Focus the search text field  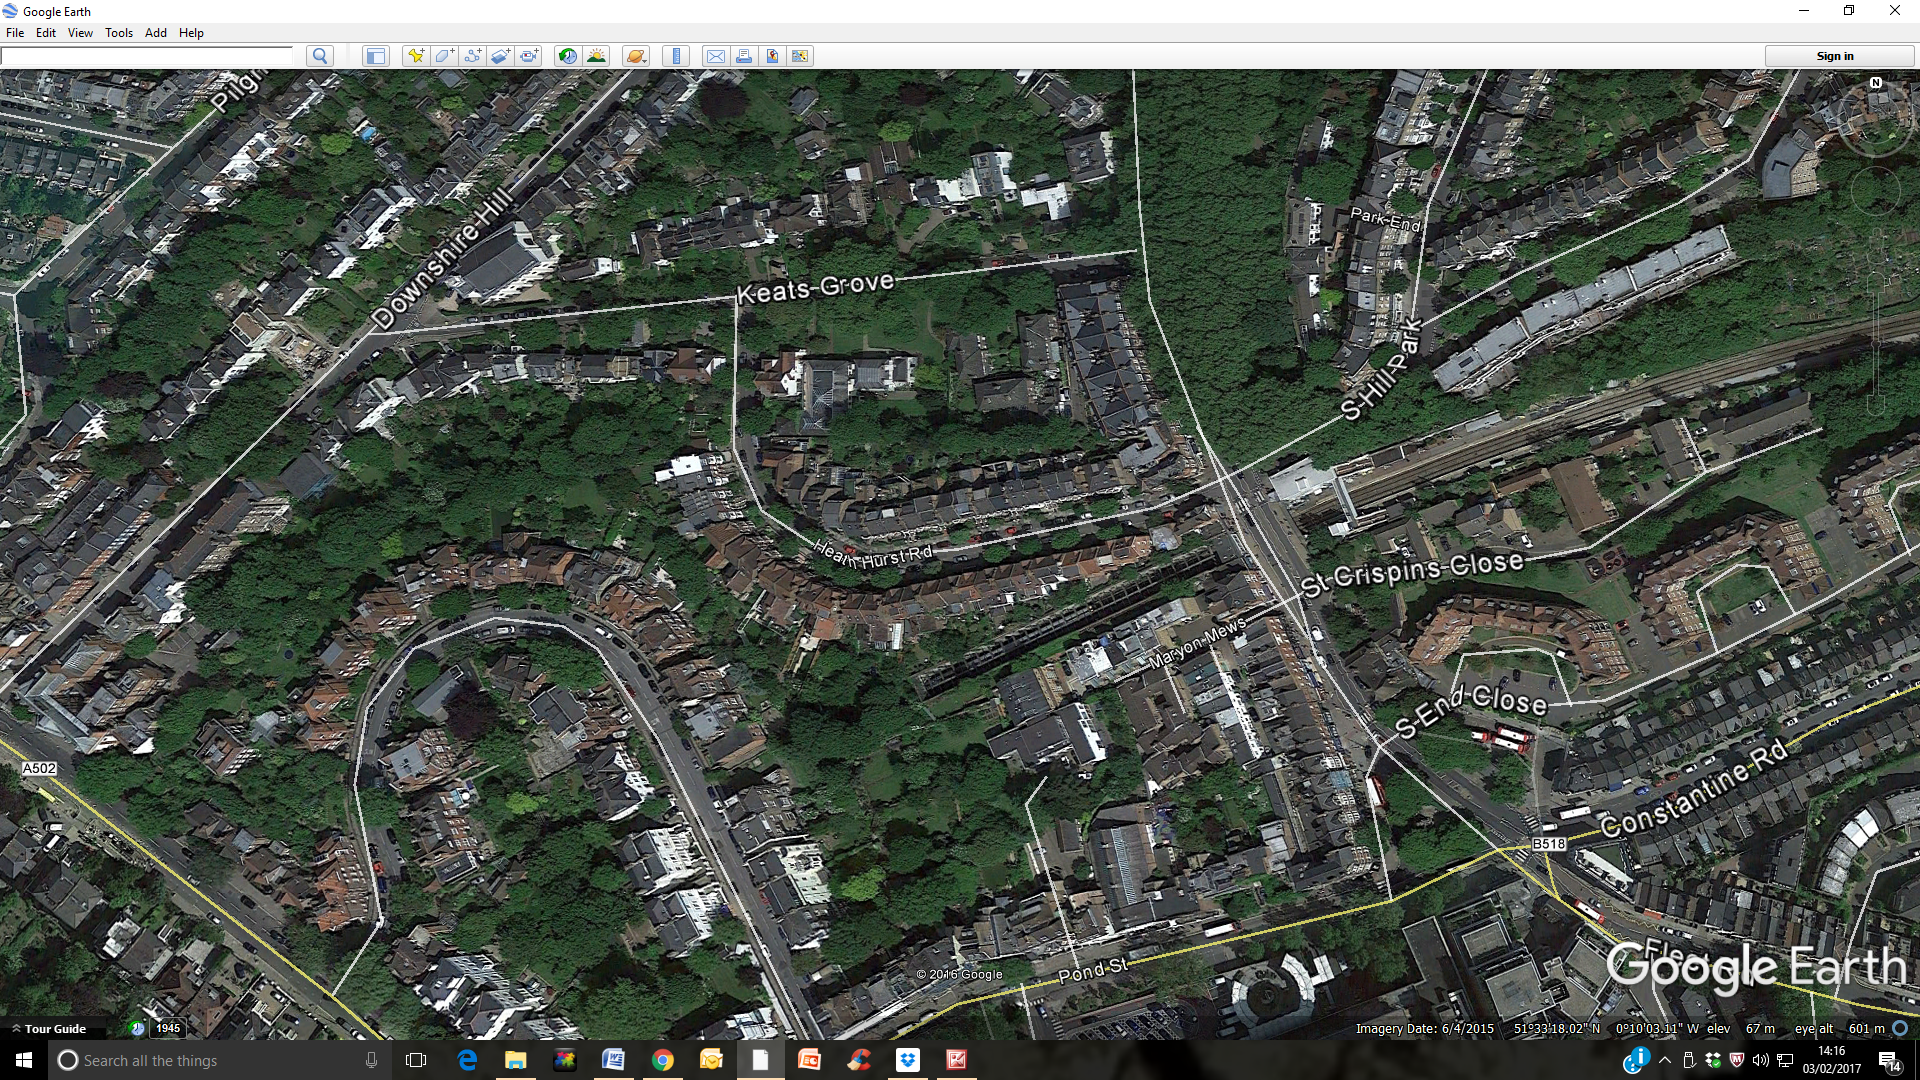pyautogui.click(x=147, y=56)
